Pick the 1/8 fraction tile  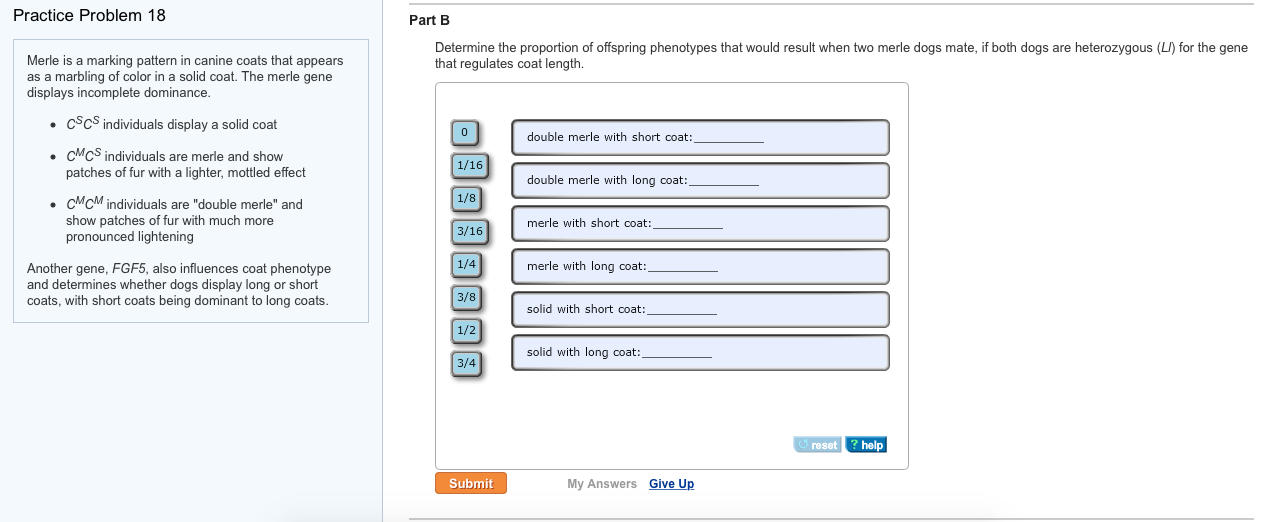pyautogui.click(x=466, y=198)
